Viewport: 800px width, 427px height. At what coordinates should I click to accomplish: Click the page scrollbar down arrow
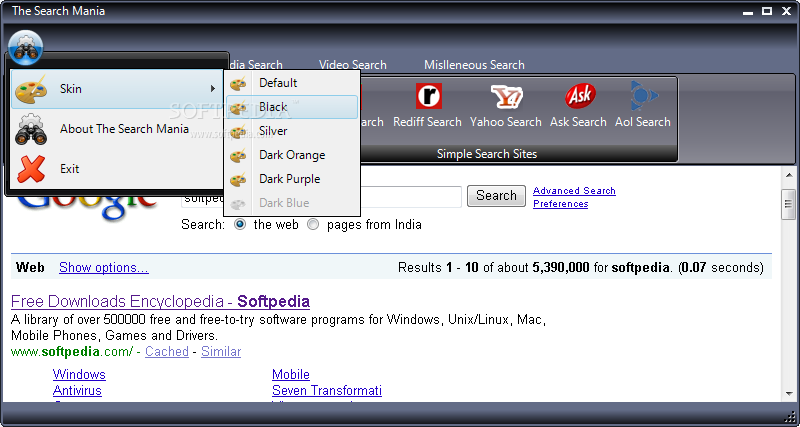coord(789,393)
